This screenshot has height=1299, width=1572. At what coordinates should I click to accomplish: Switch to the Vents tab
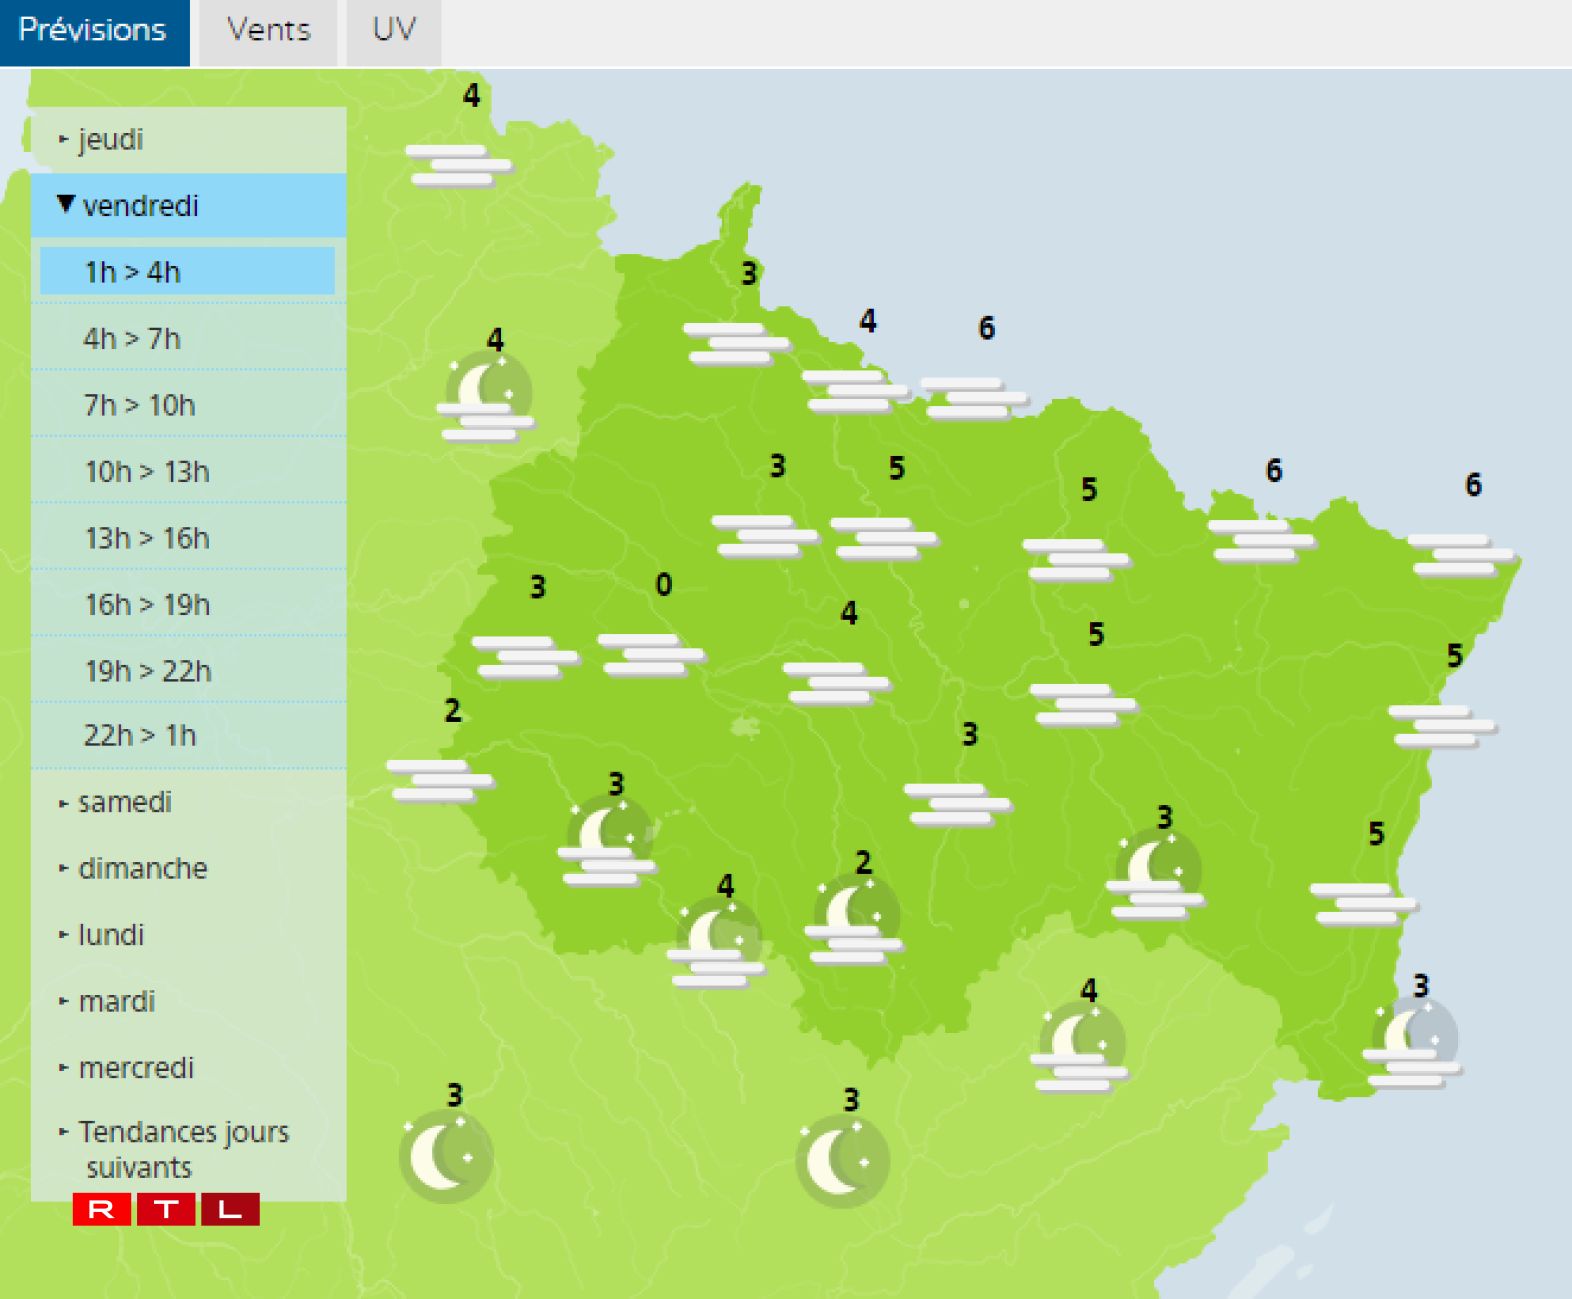pyautogui.click(x=268, y=31)
